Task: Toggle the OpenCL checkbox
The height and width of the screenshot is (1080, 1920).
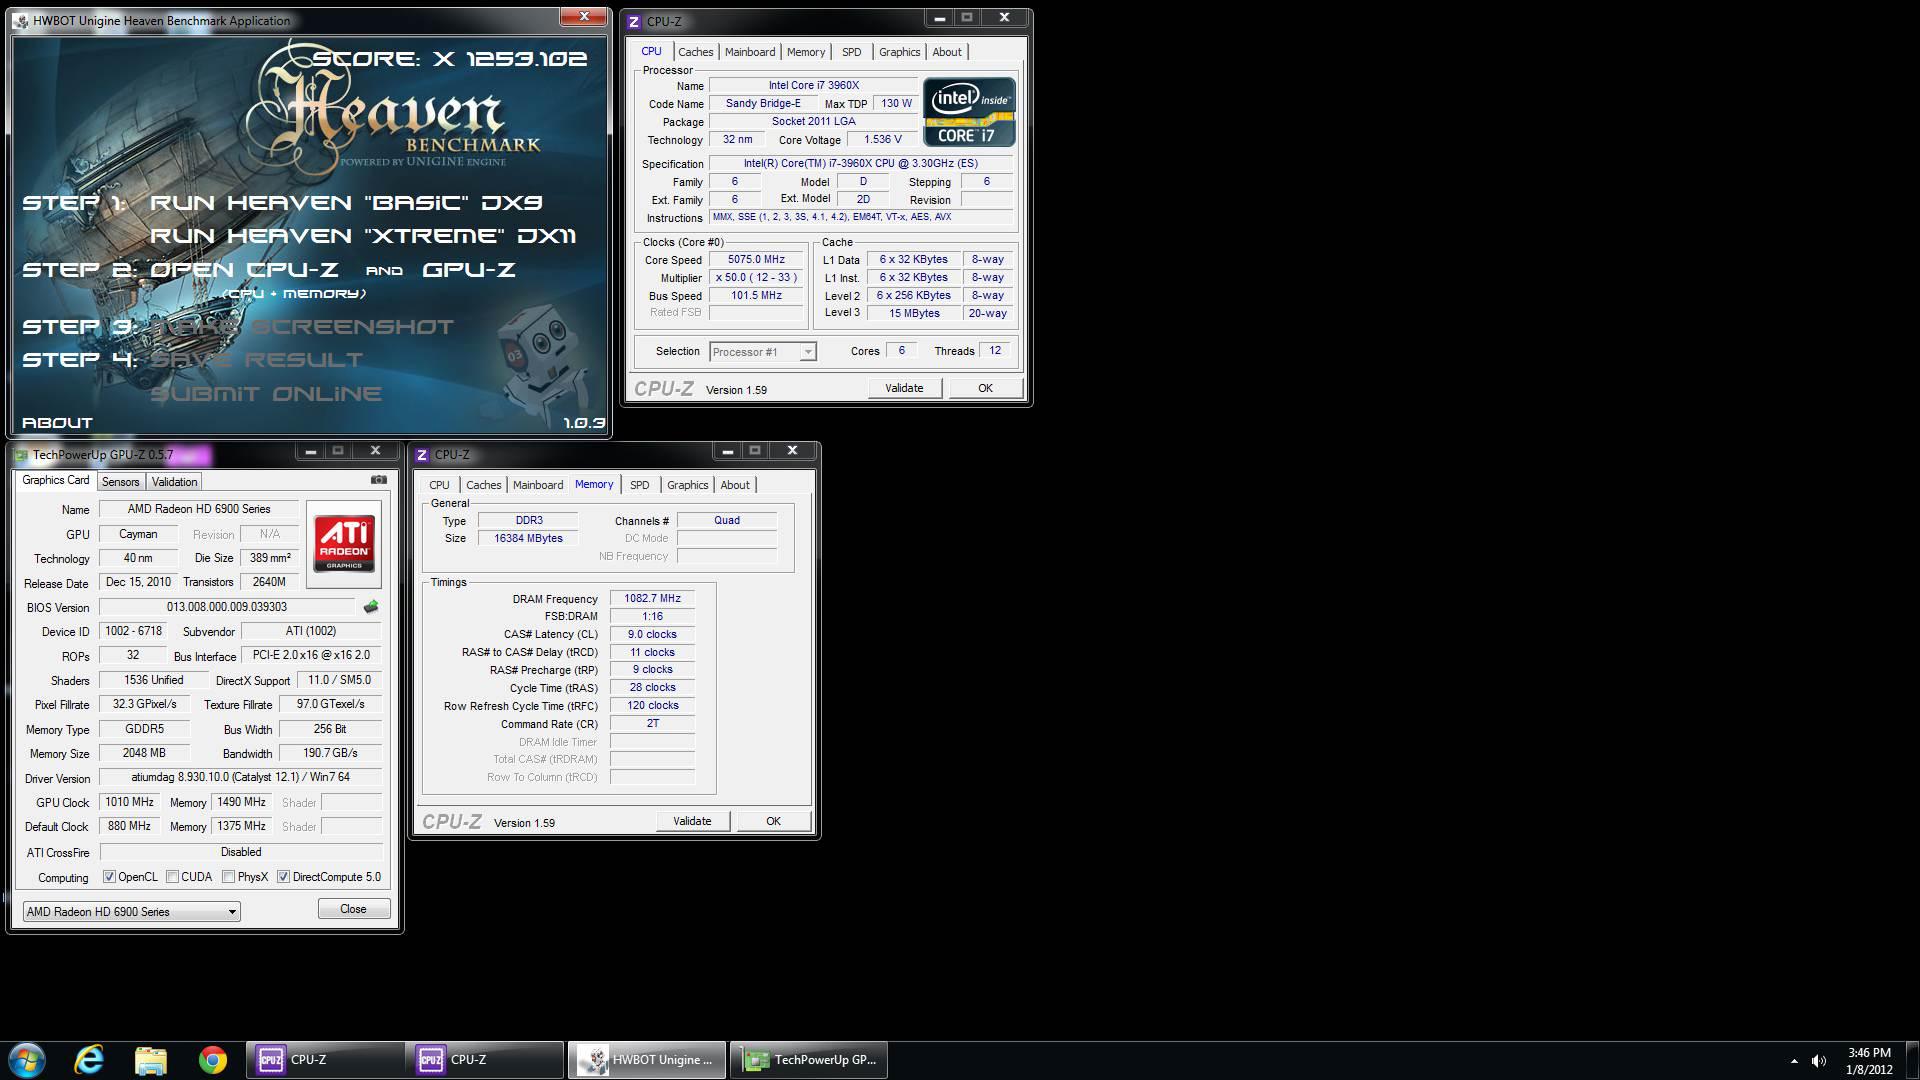Action: pyautogui.click(x=109, y=877)
